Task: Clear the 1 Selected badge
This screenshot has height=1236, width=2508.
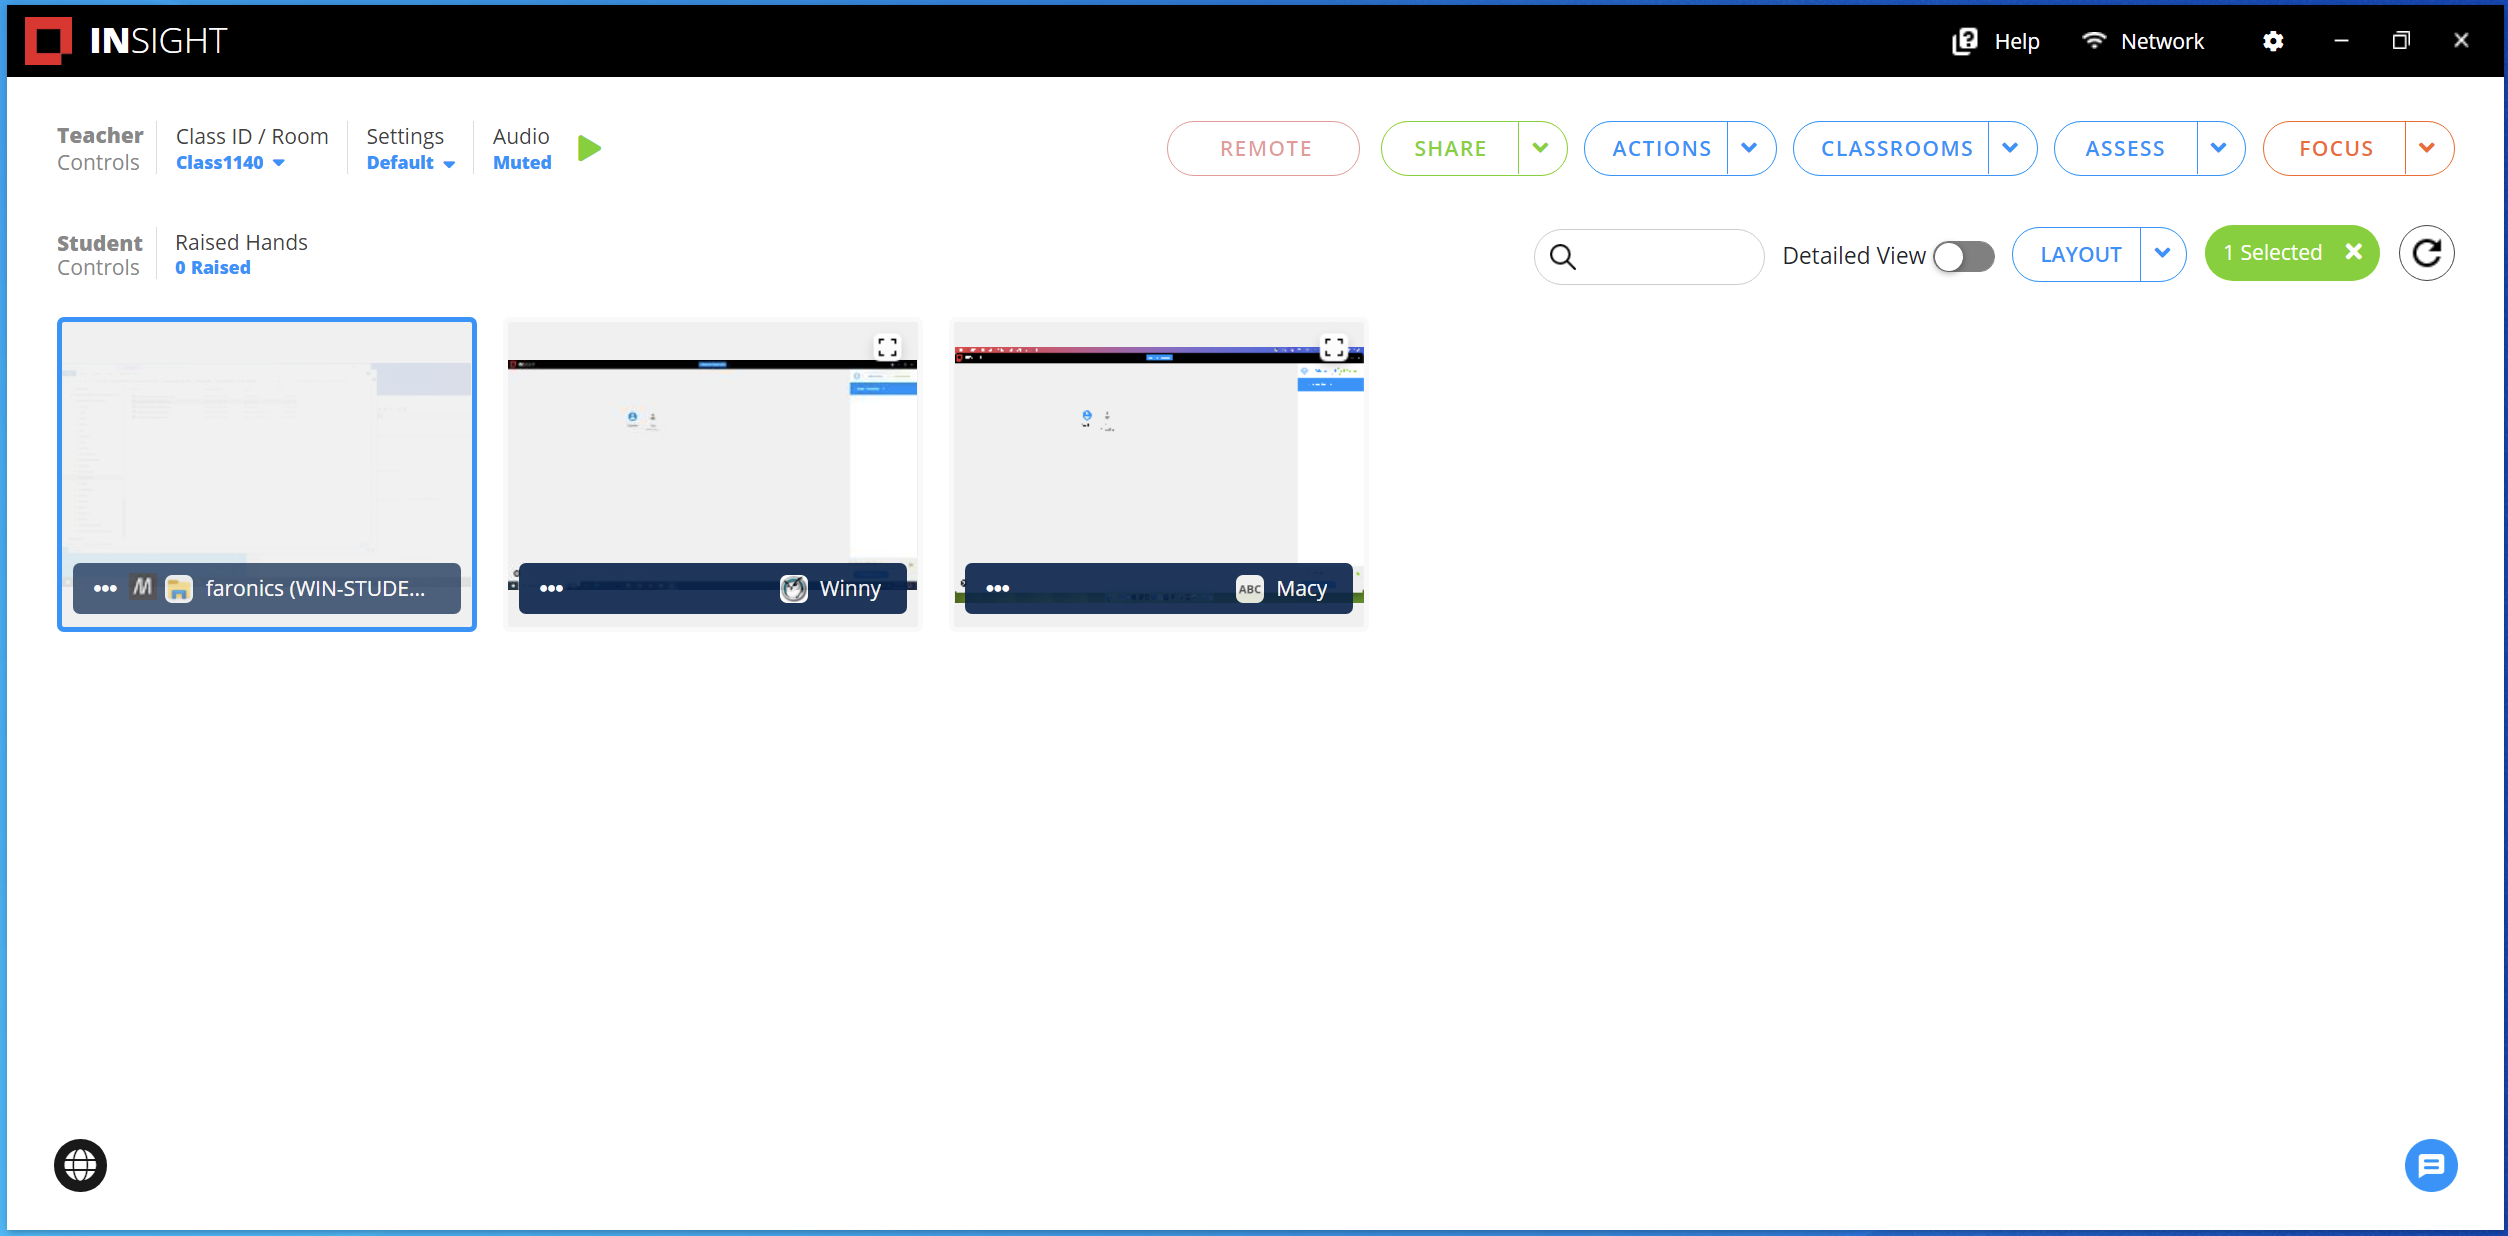Action: pyautogui.click(x=2353, y=253)
